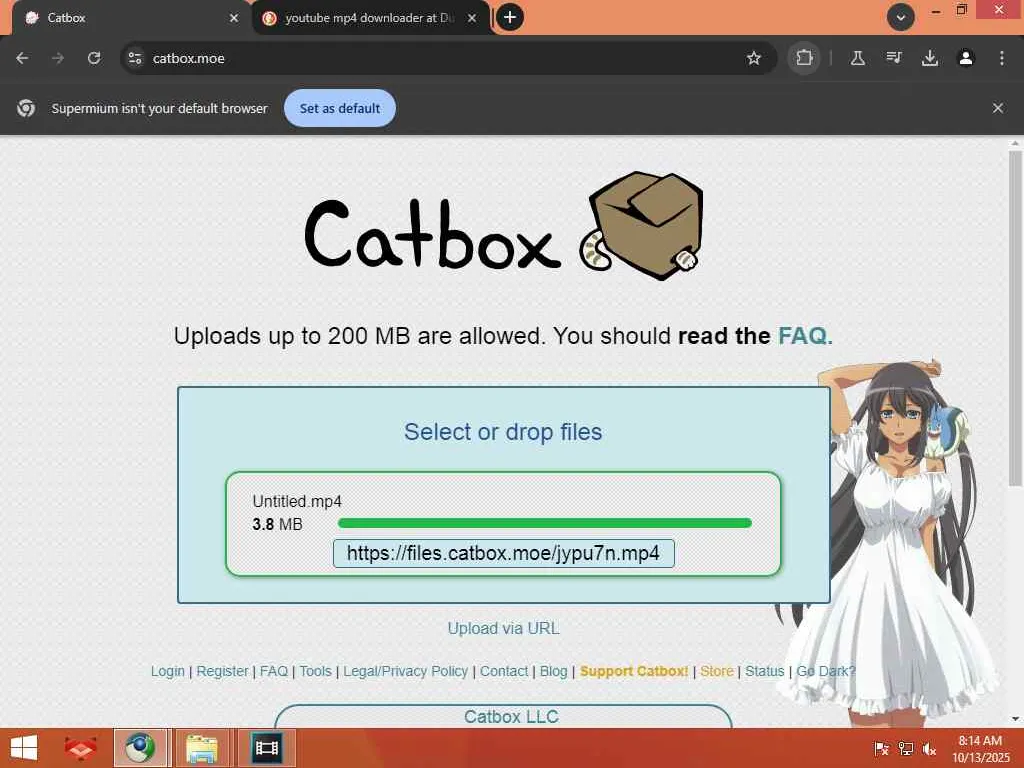Open the media controls icon
The width and height of the screenshot is (1024, 768).
pos(894,58)
